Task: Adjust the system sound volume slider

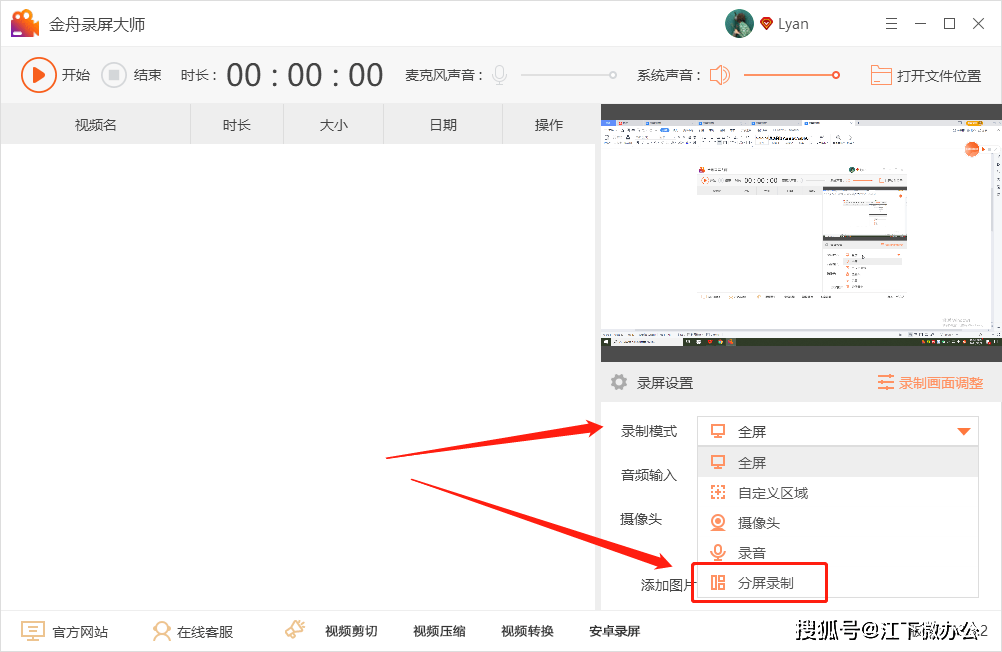Action: 790,75
